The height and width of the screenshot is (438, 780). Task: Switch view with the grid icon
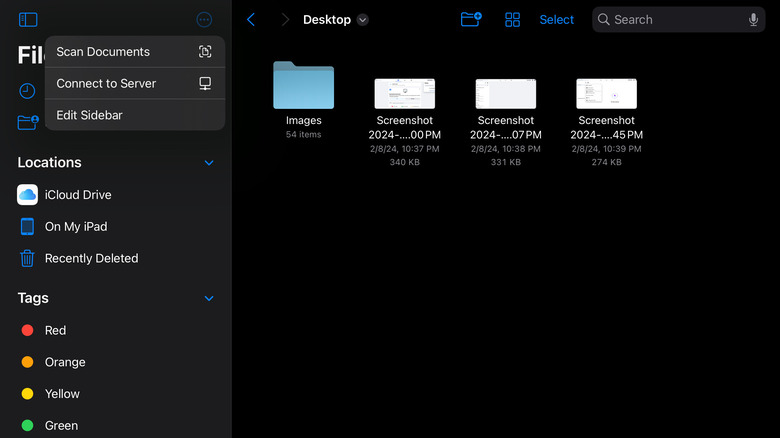click(x=512, y=19)
